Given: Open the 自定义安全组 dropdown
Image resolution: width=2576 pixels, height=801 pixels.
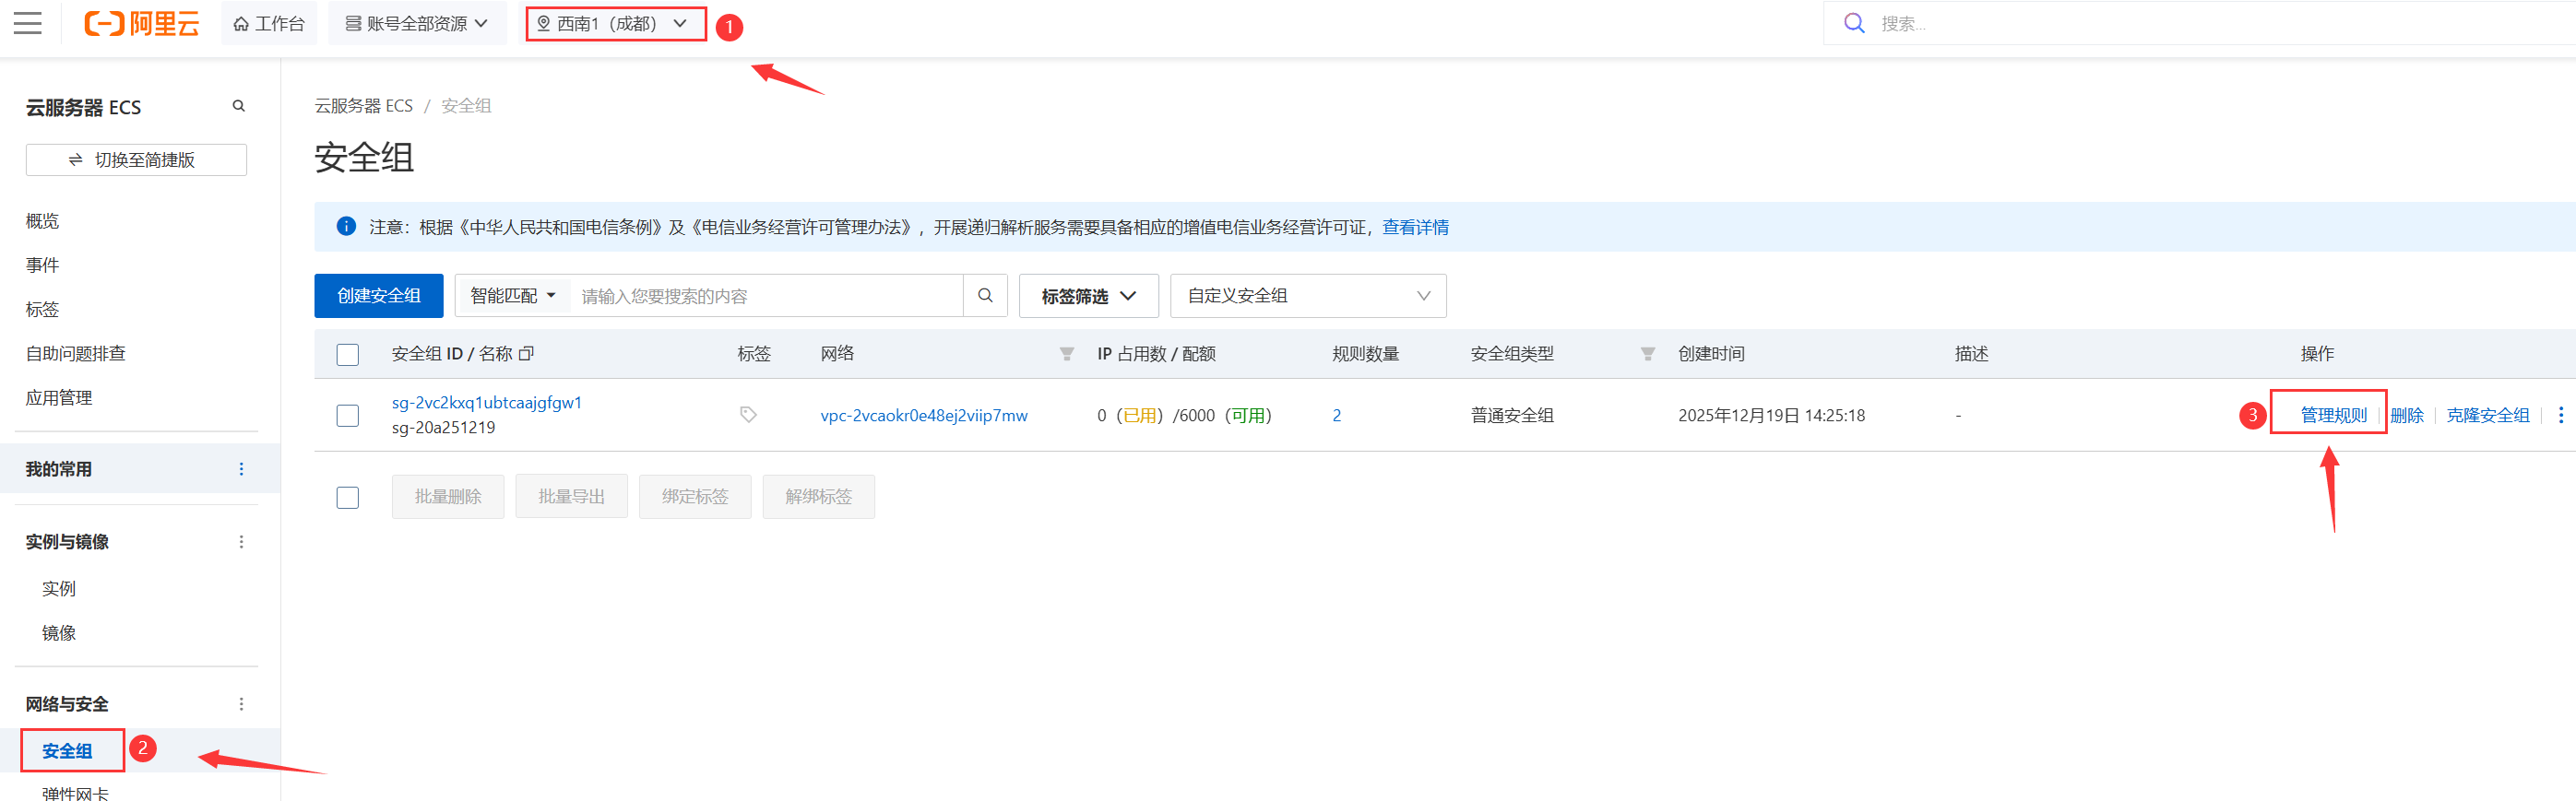Looking at the screenshot, I should point(1307,296).
